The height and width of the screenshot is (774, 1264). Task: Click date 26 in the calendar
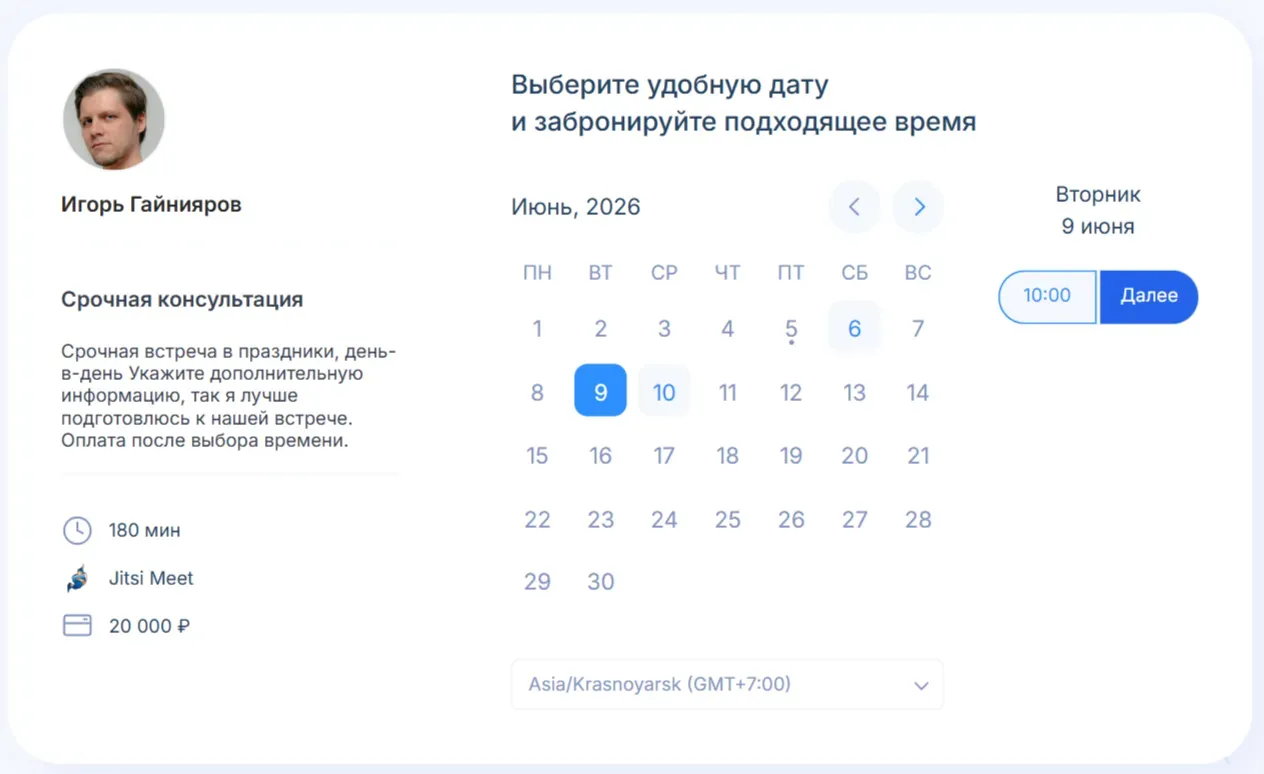point(791,519)
